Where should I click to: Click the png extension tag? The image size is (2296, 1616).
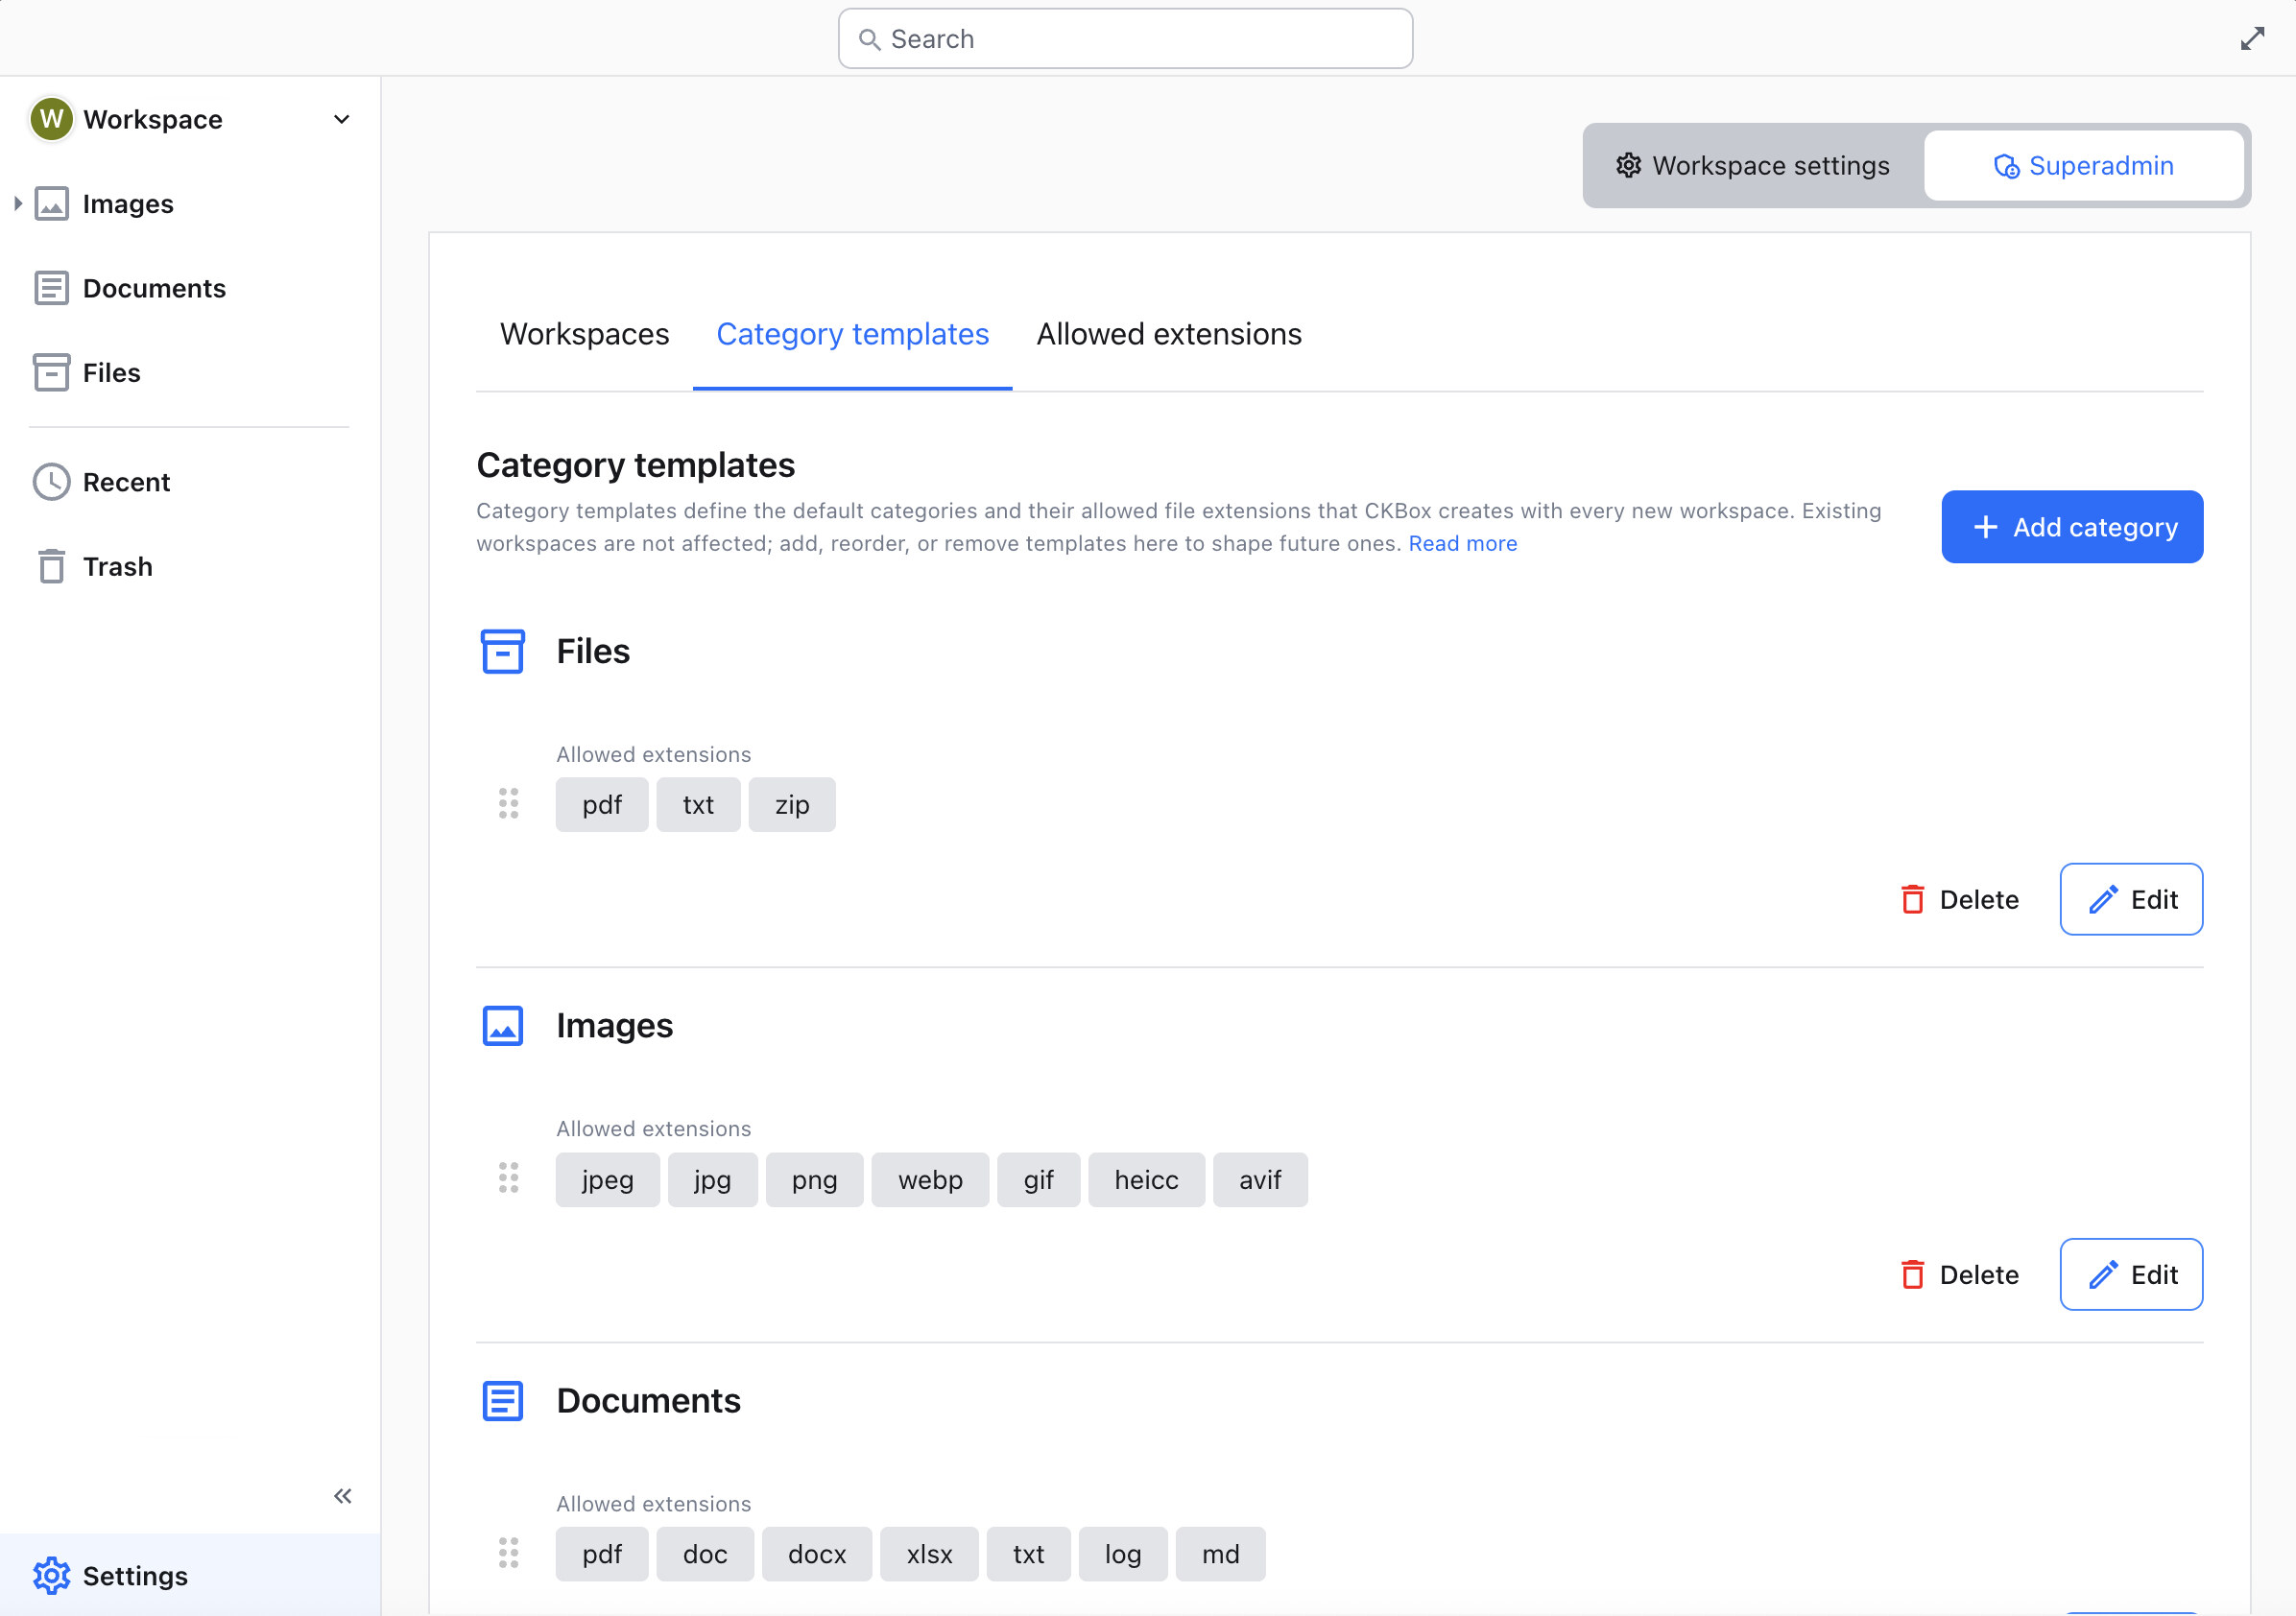(815, 1180)
